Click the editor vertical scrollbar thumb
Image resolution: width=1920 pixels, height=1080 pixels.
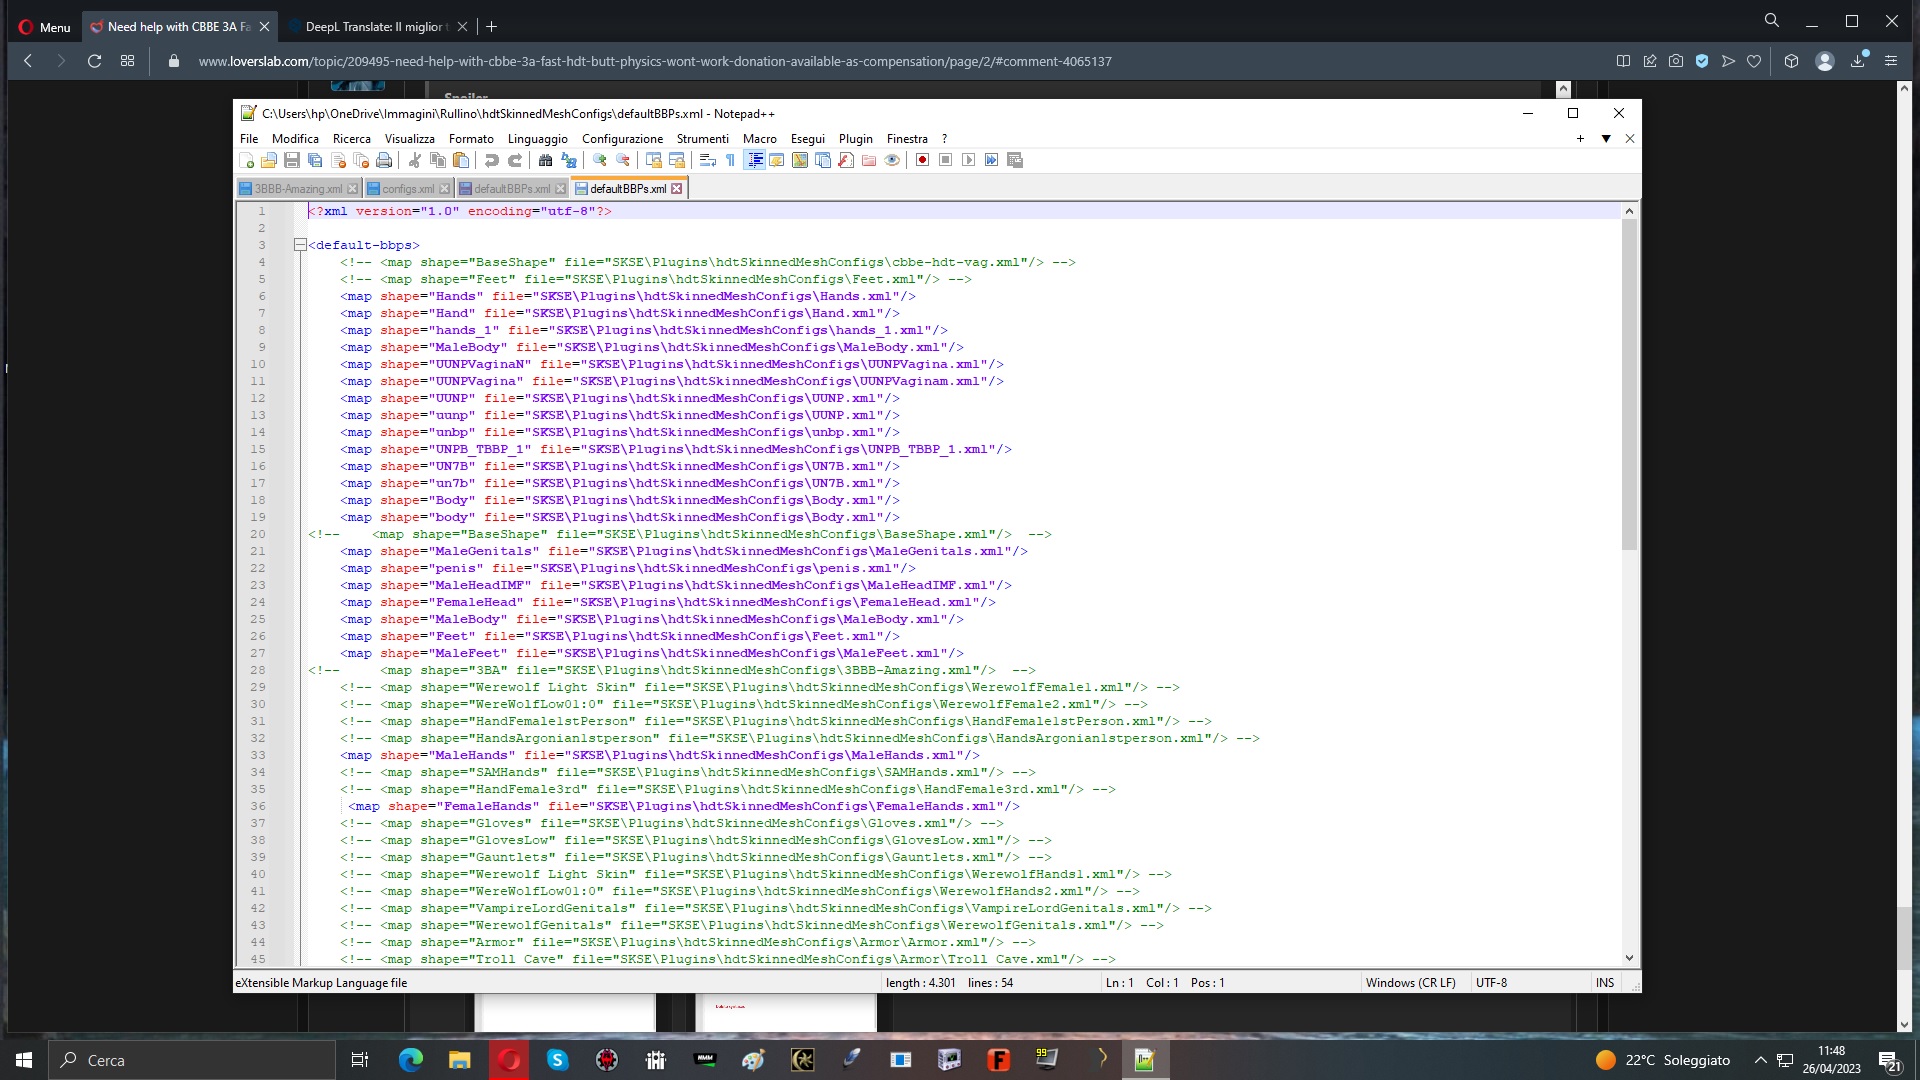coord(1629,384)
